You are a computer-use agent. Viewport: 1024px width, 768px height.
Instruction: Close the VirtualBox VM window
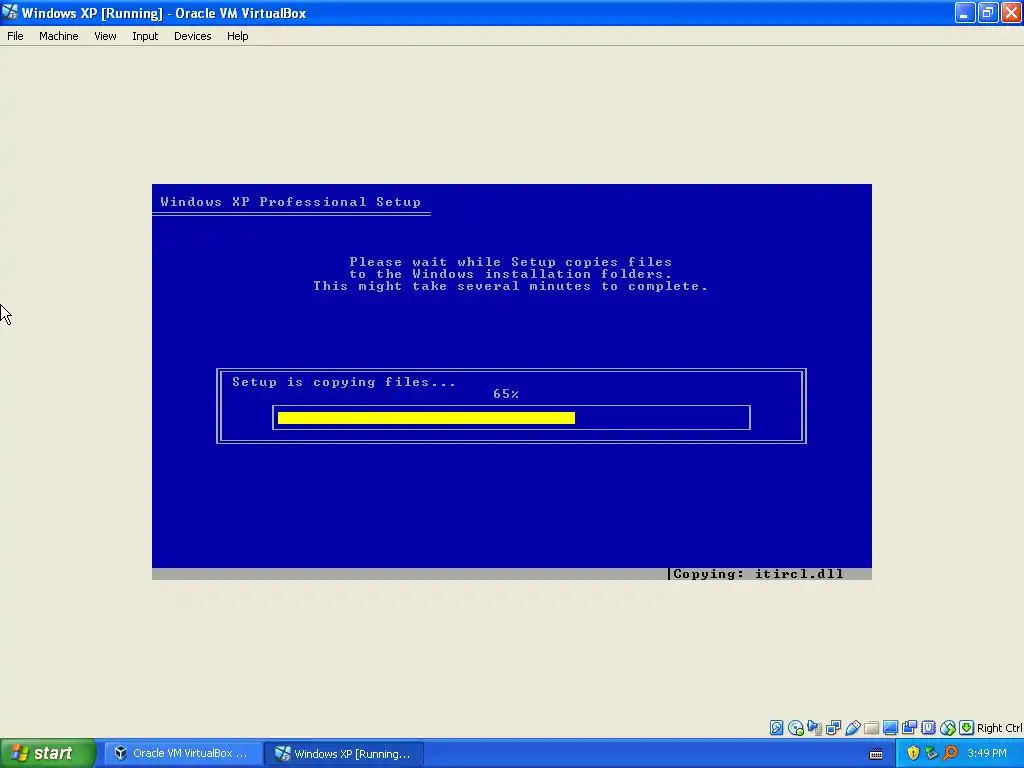point(1011,12)
